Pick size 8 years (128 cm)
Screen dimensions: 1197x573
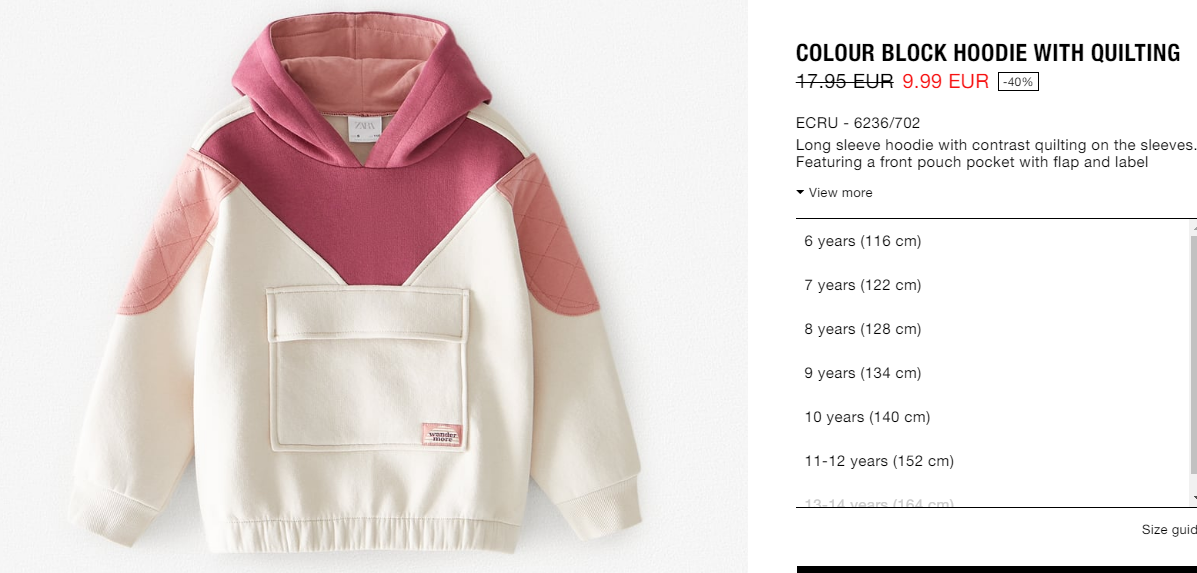pyautogui.click(x=992, y=330)
